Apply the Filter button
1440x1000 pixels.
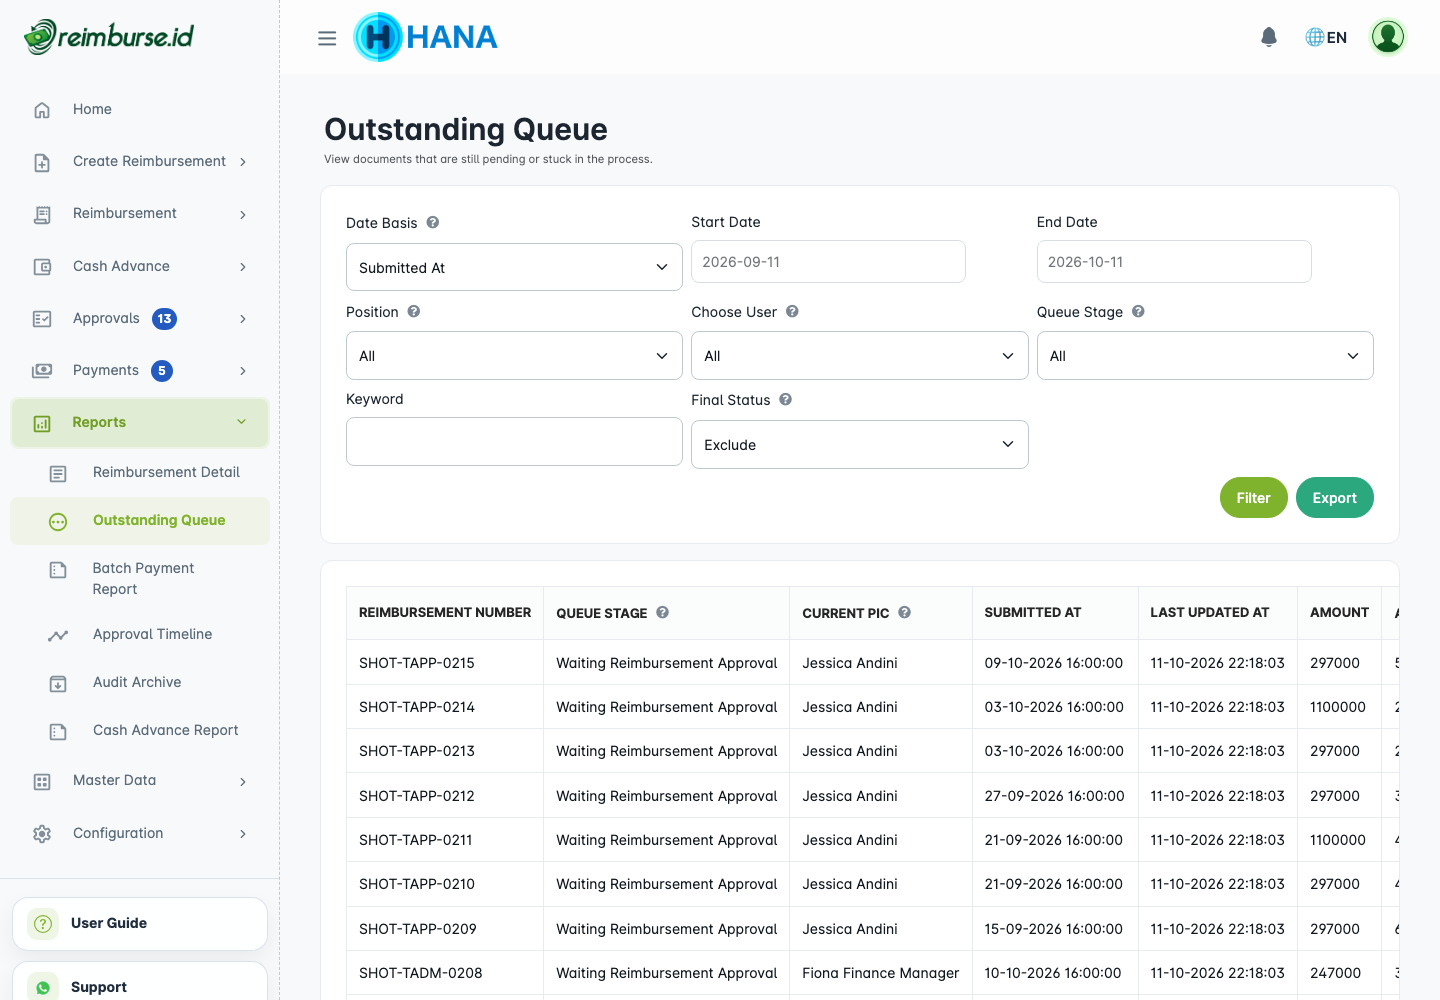pos(1253,498)
